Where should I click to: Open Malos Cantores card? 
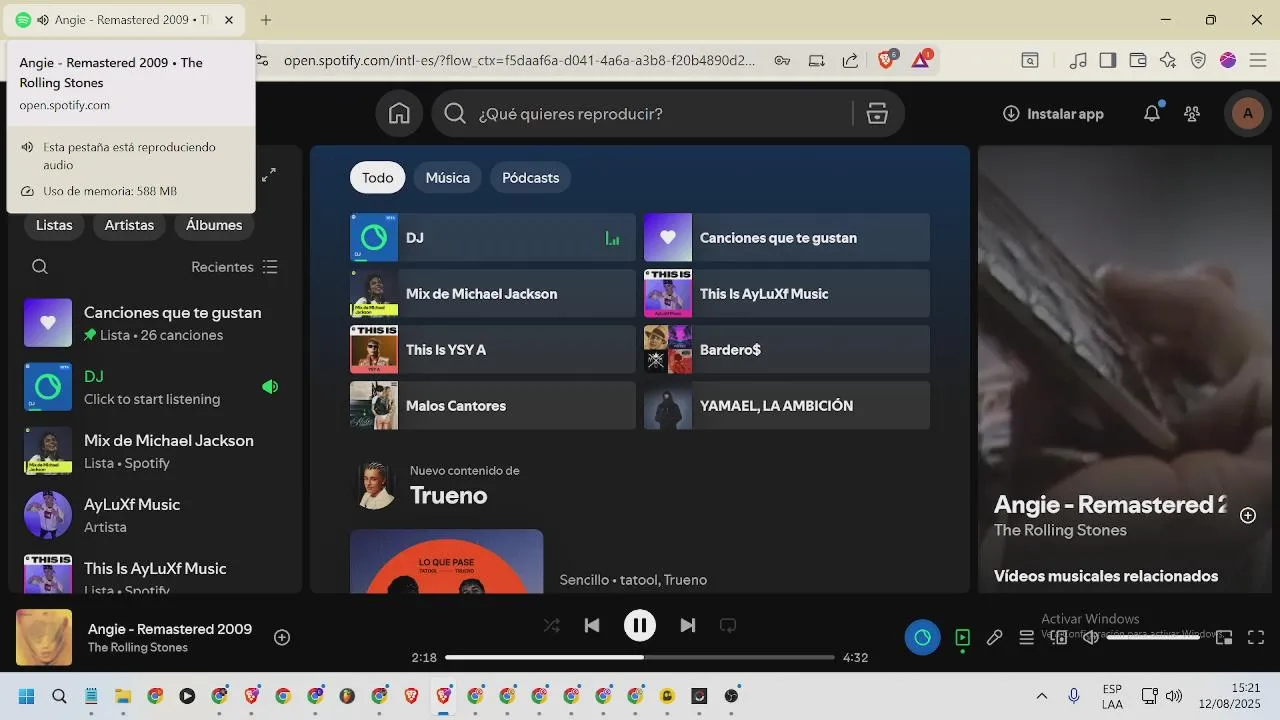click(493, 406)
